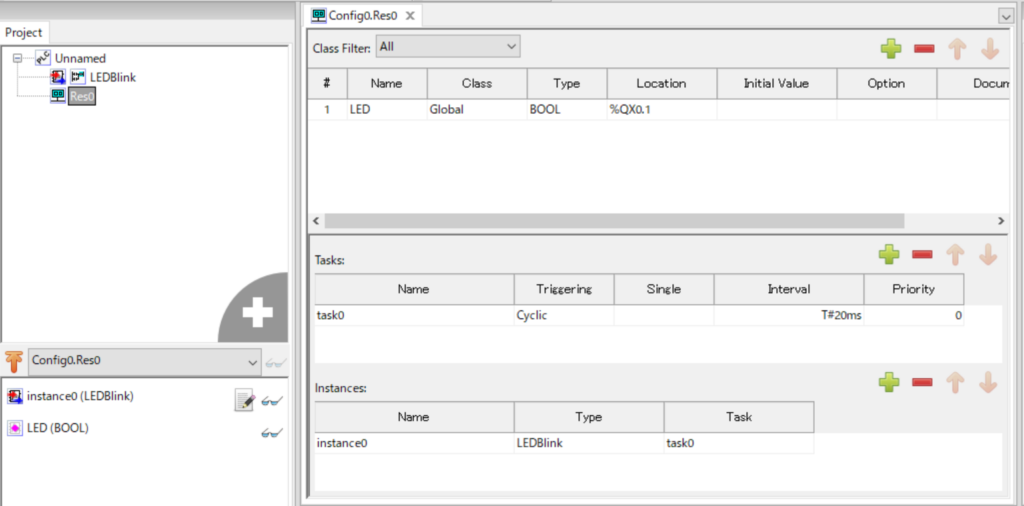Viewport: 1024px width, 506px height.
Task: Open the Class Filter dropdown
Action: (x=448, y=46)
